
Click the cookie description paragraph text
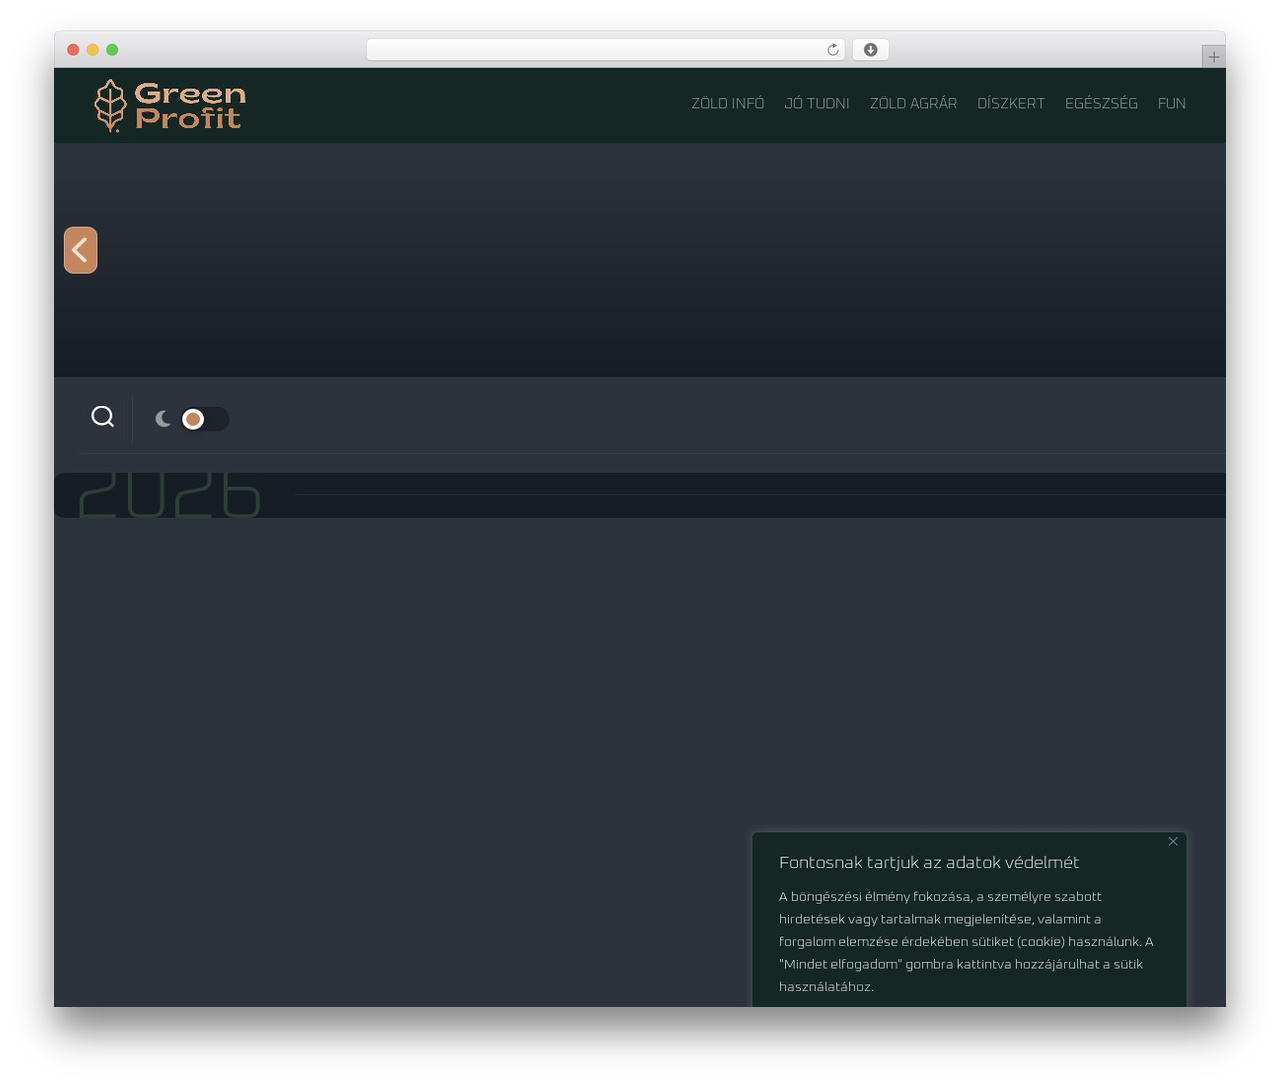(966, 941)
